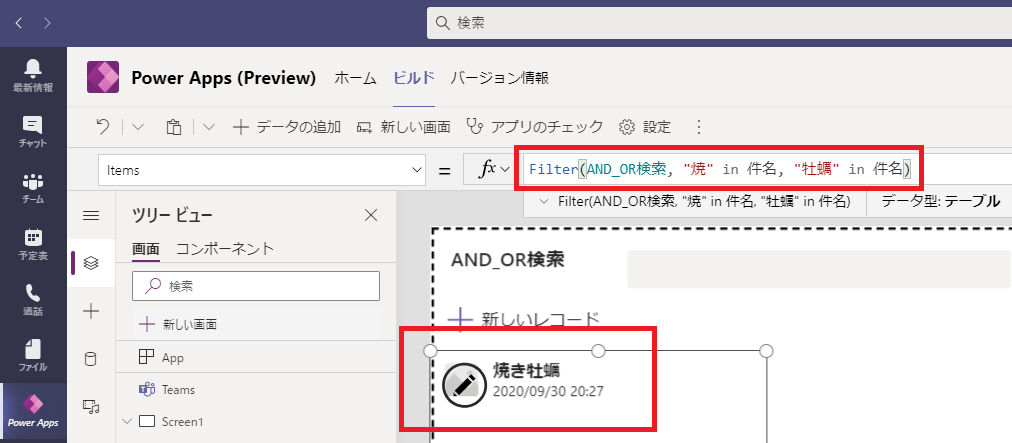Image resolution: width=1012 pixels, height=443 pixels.
Task: Click the Teams search box
Action: 719,23
